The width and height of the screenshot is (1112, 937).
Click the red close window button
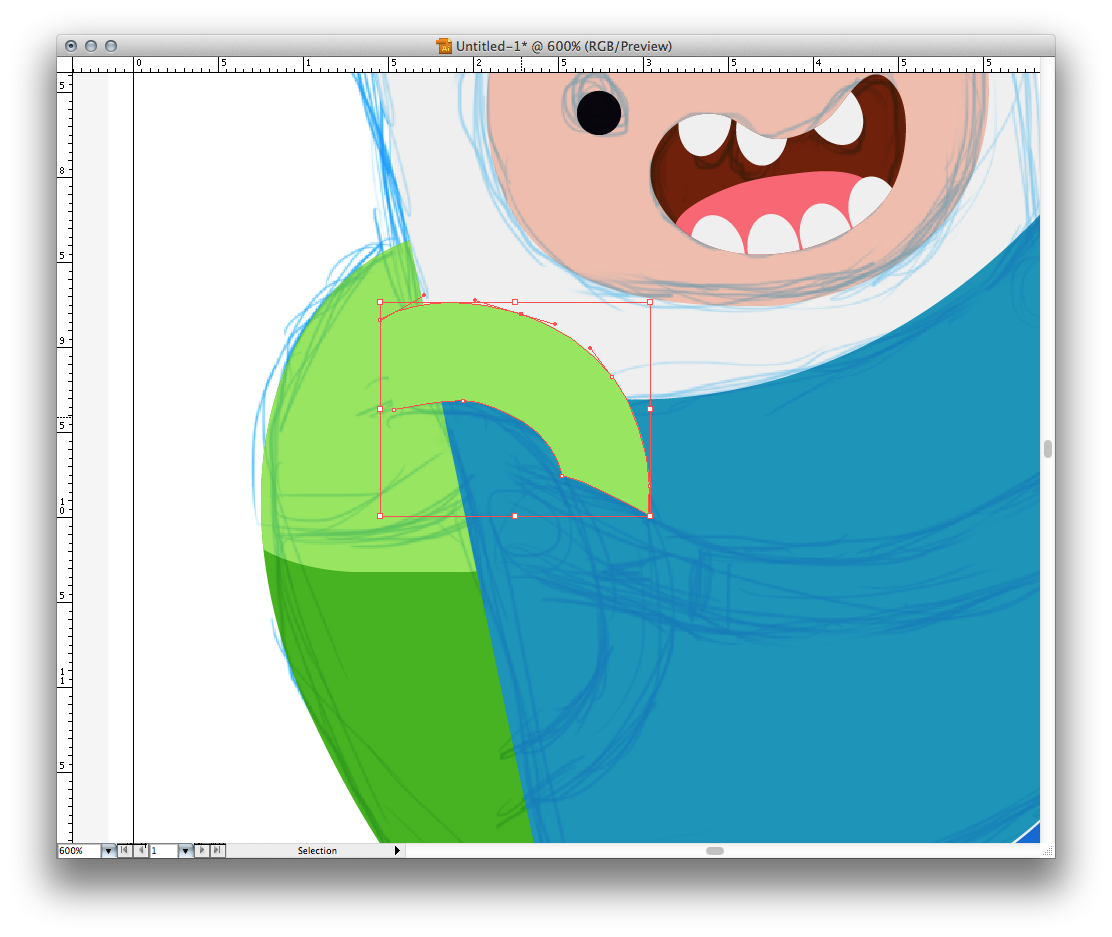(71, 46)
